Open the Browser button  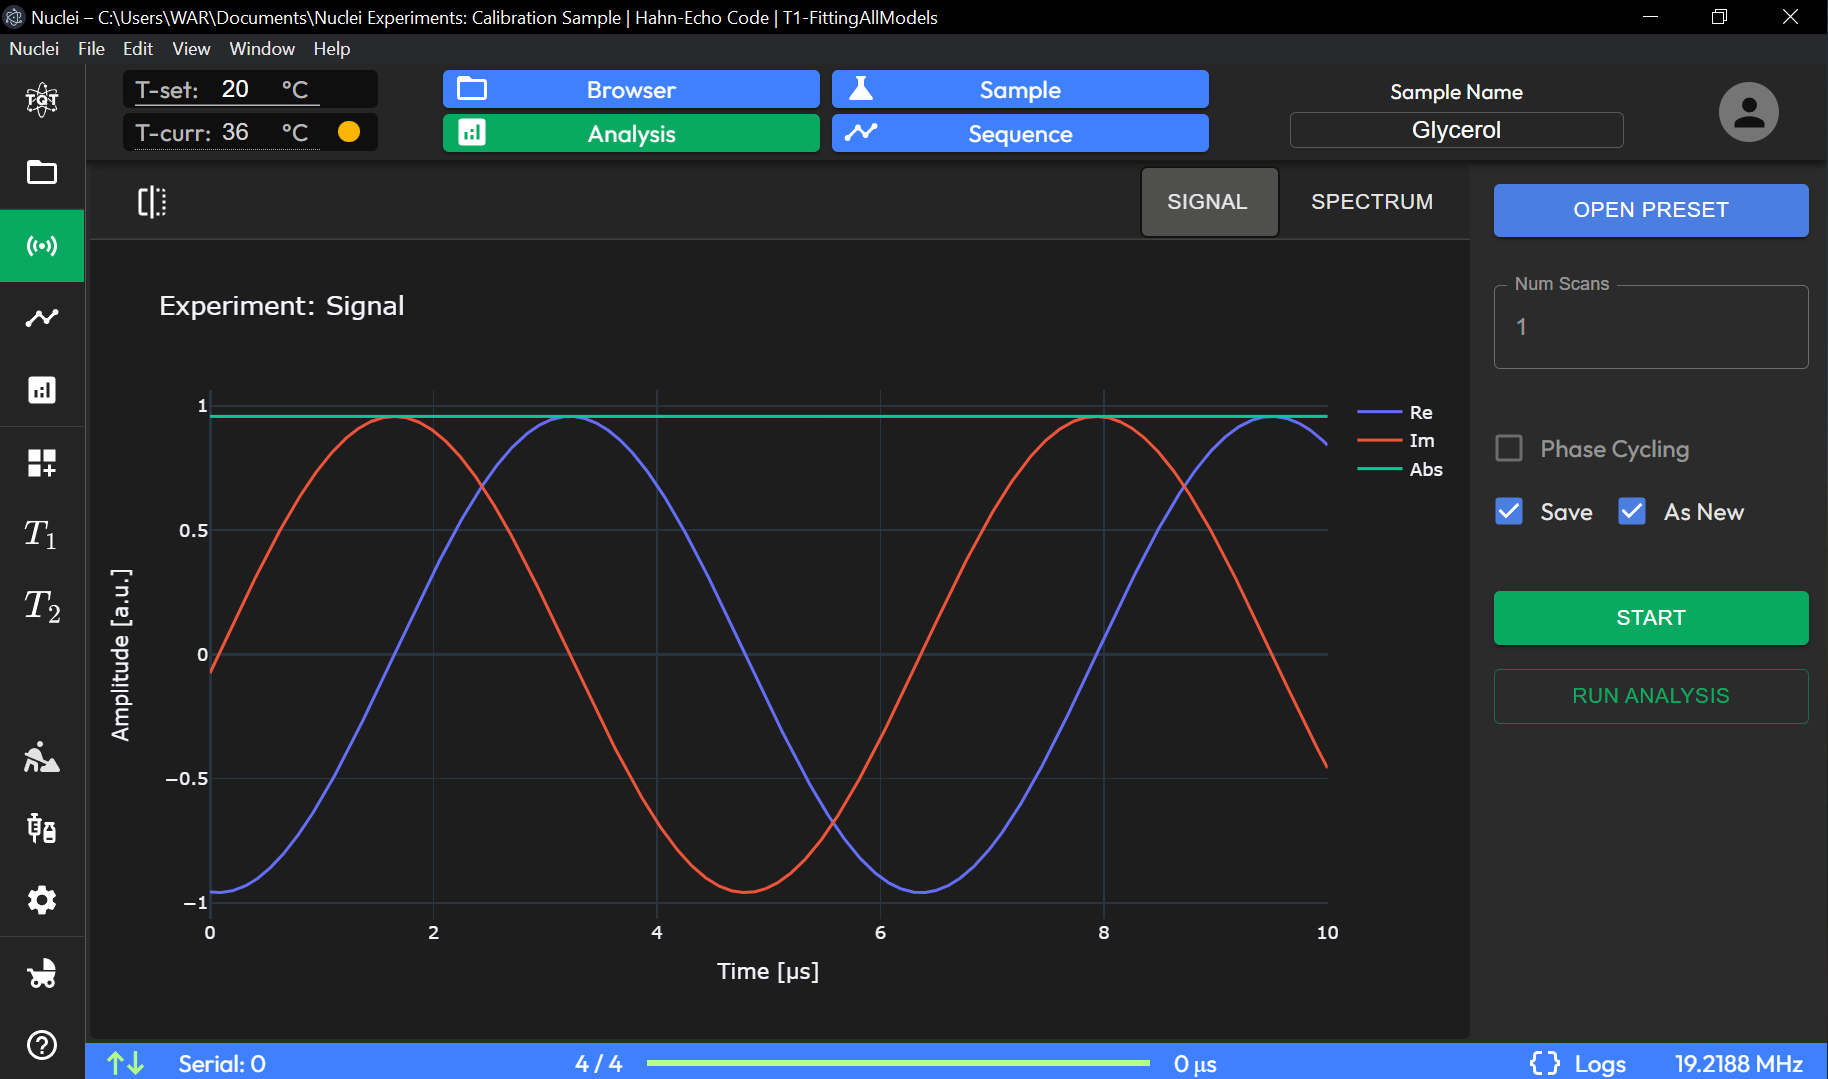[631, 89]
